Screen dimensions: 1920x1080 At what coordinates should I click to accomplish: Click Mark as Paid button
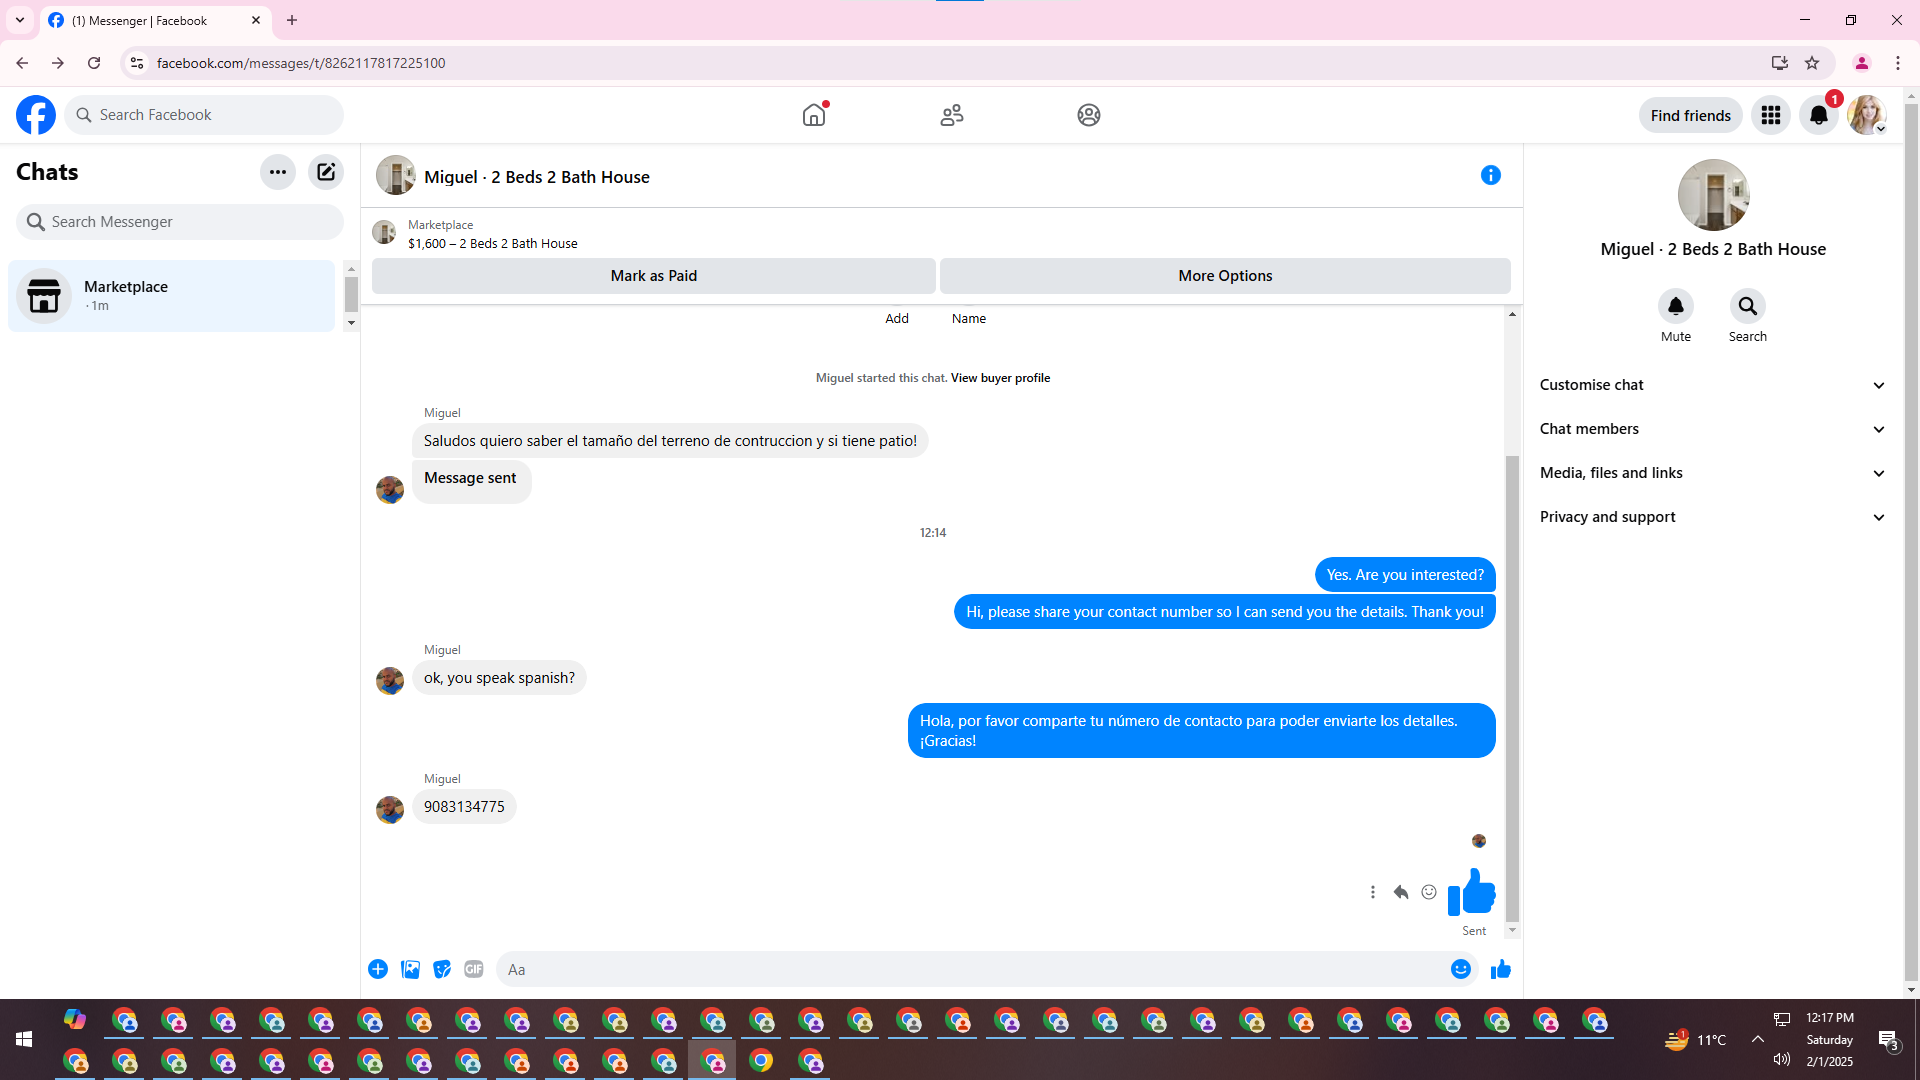pos(654,276)
